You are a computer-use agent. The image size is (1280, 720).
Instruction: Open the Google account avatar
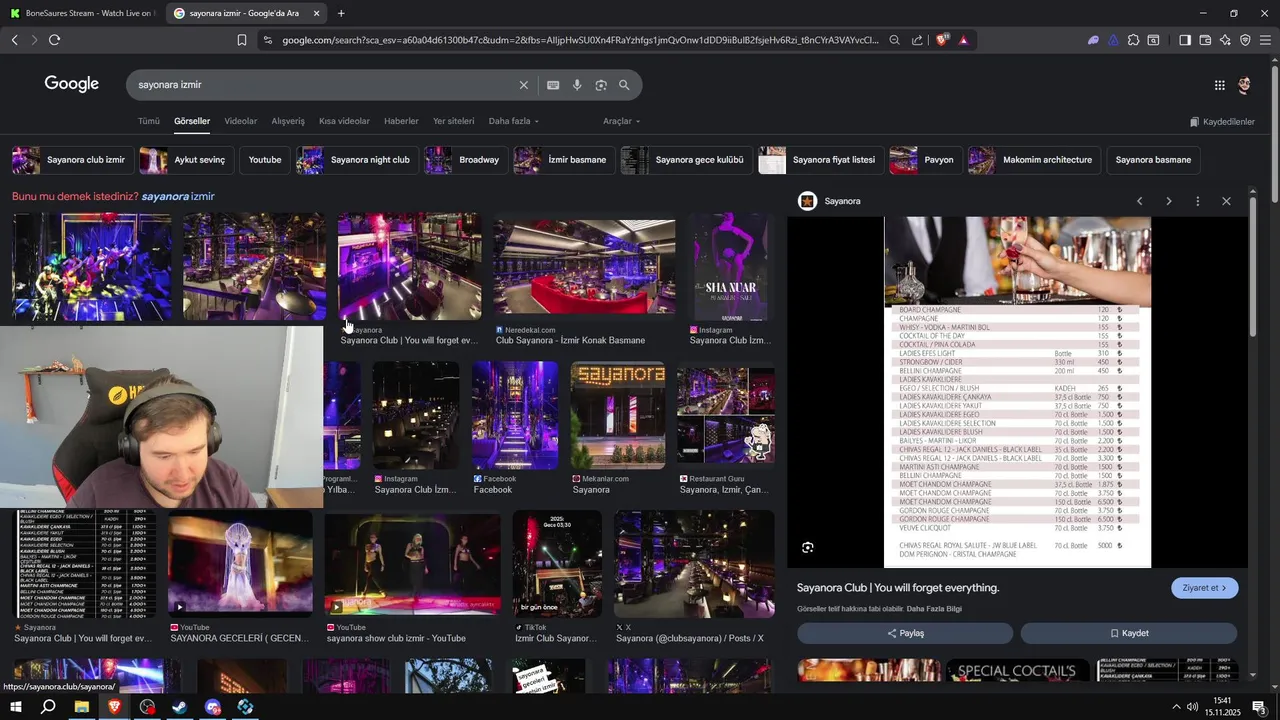pos(1244,85)
